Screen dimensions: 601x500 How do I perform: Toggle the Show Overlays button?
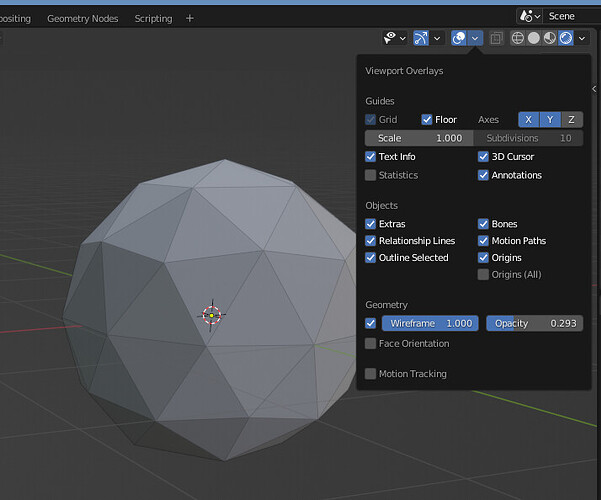pyautogui.click(x=458, y=38)
